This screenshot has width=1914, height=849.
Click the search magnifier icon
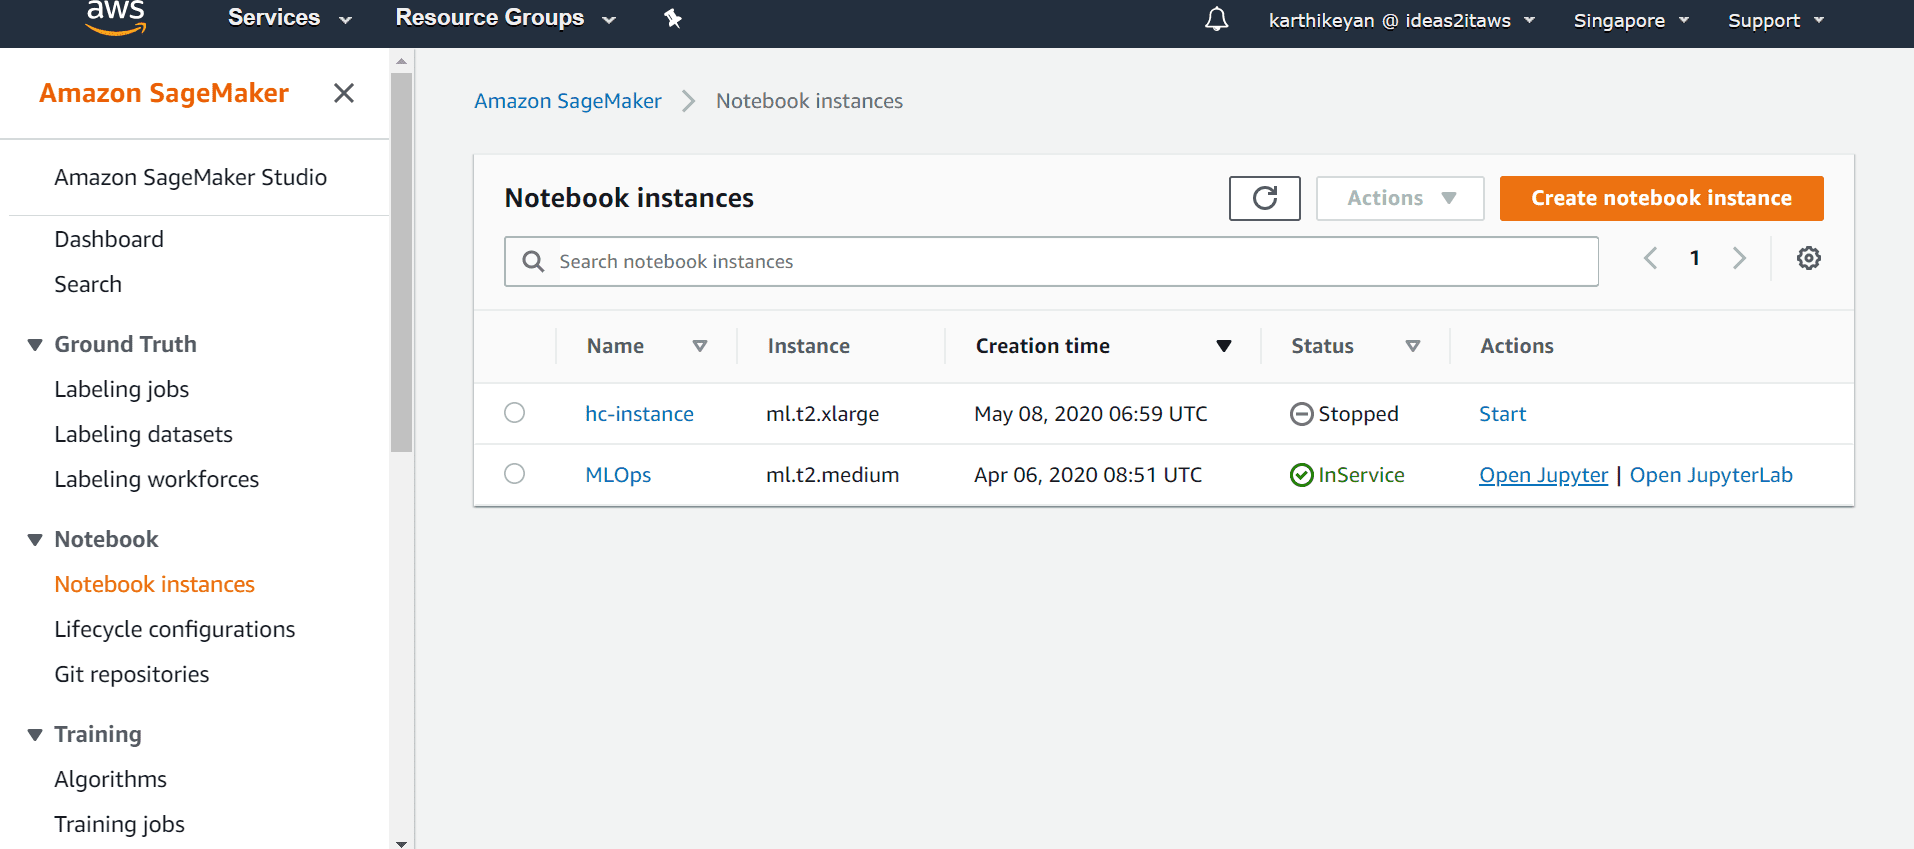[533, 261]
